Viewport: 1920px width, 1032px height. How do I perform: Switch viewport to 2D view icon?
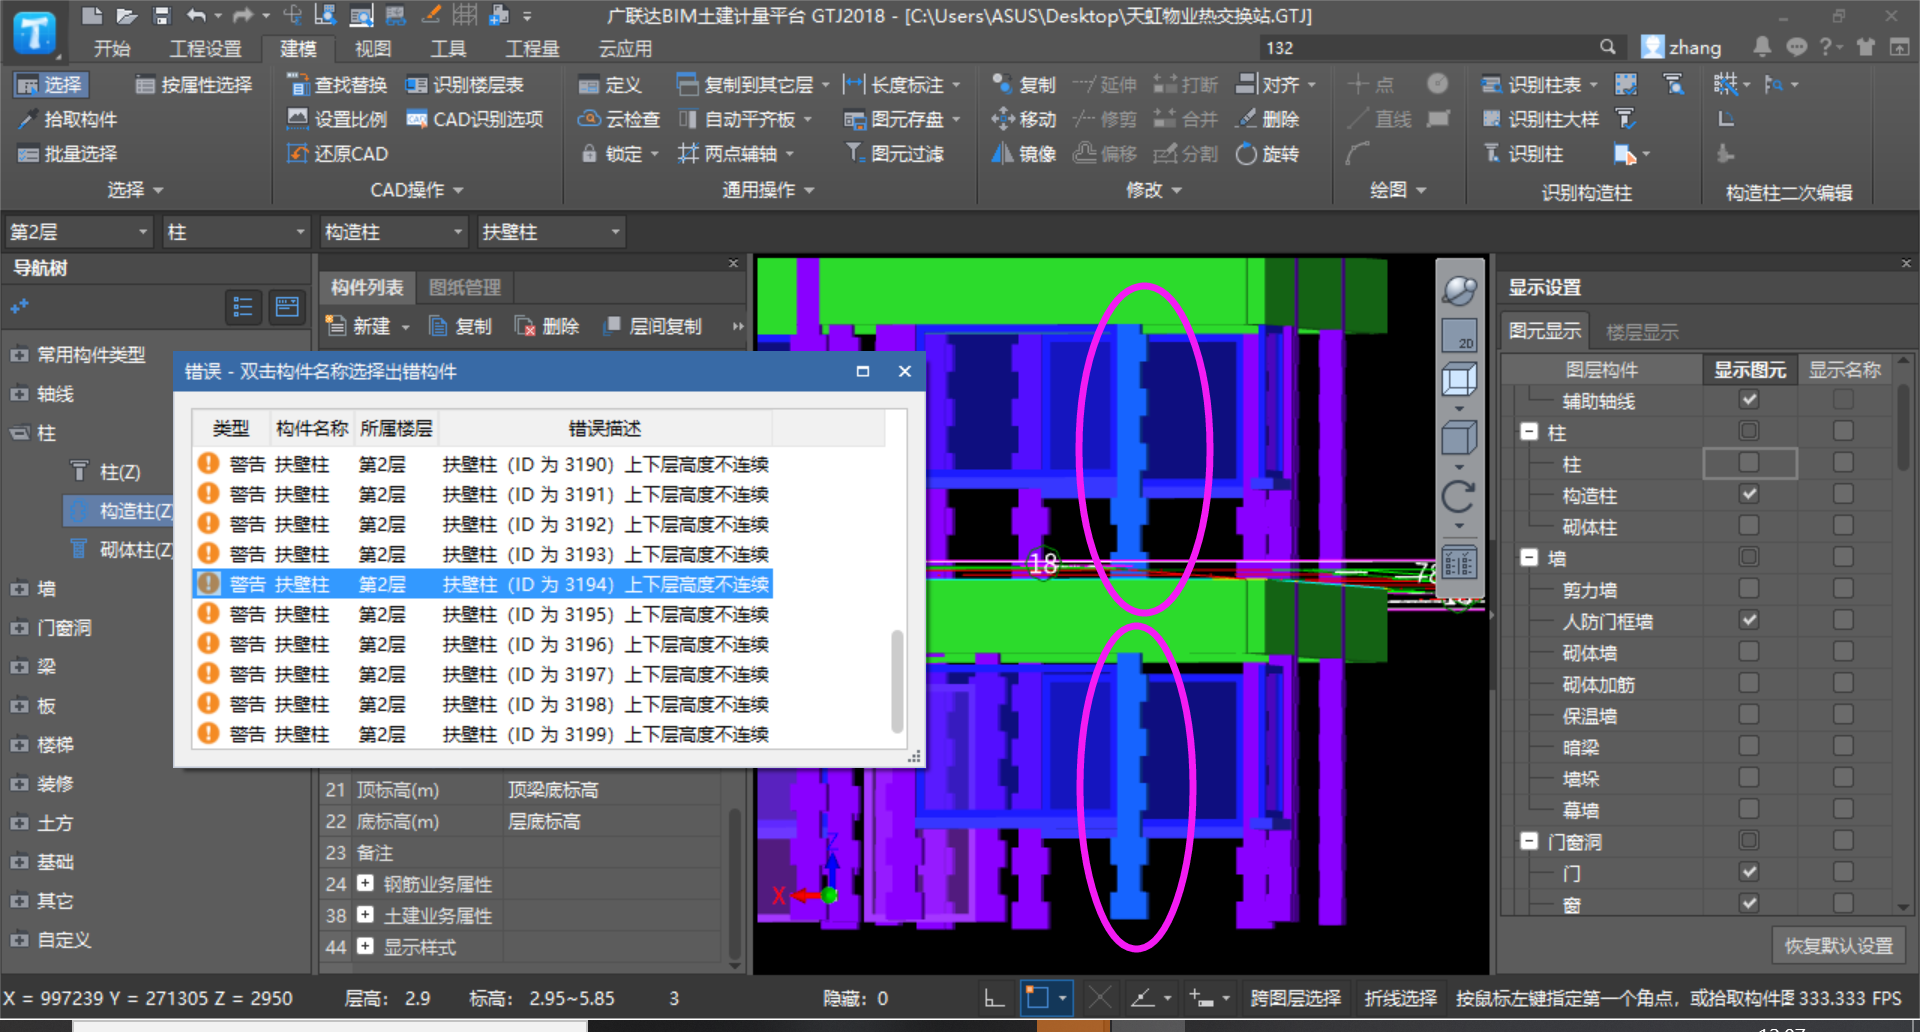(x=1459, y=335)
